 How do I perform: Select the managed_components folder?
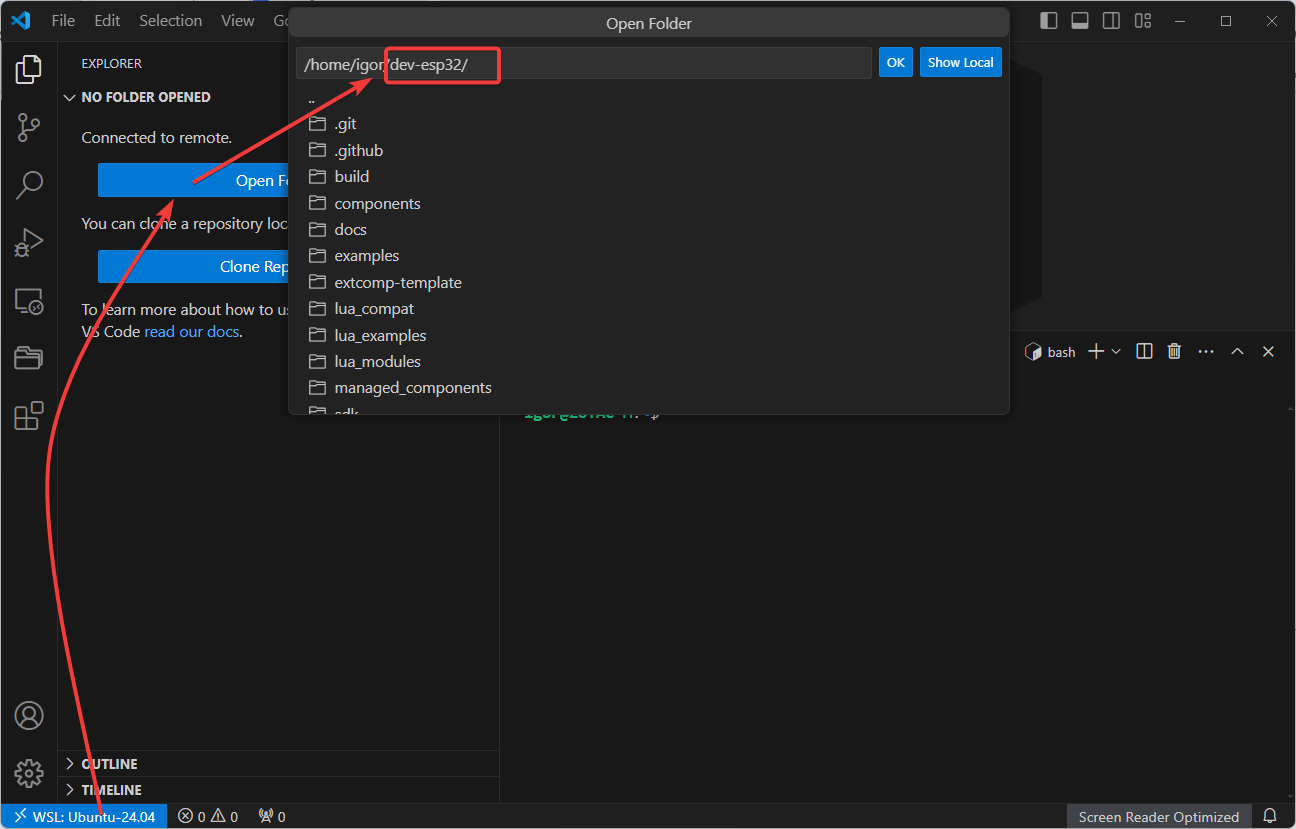click(x=648, y=387)
